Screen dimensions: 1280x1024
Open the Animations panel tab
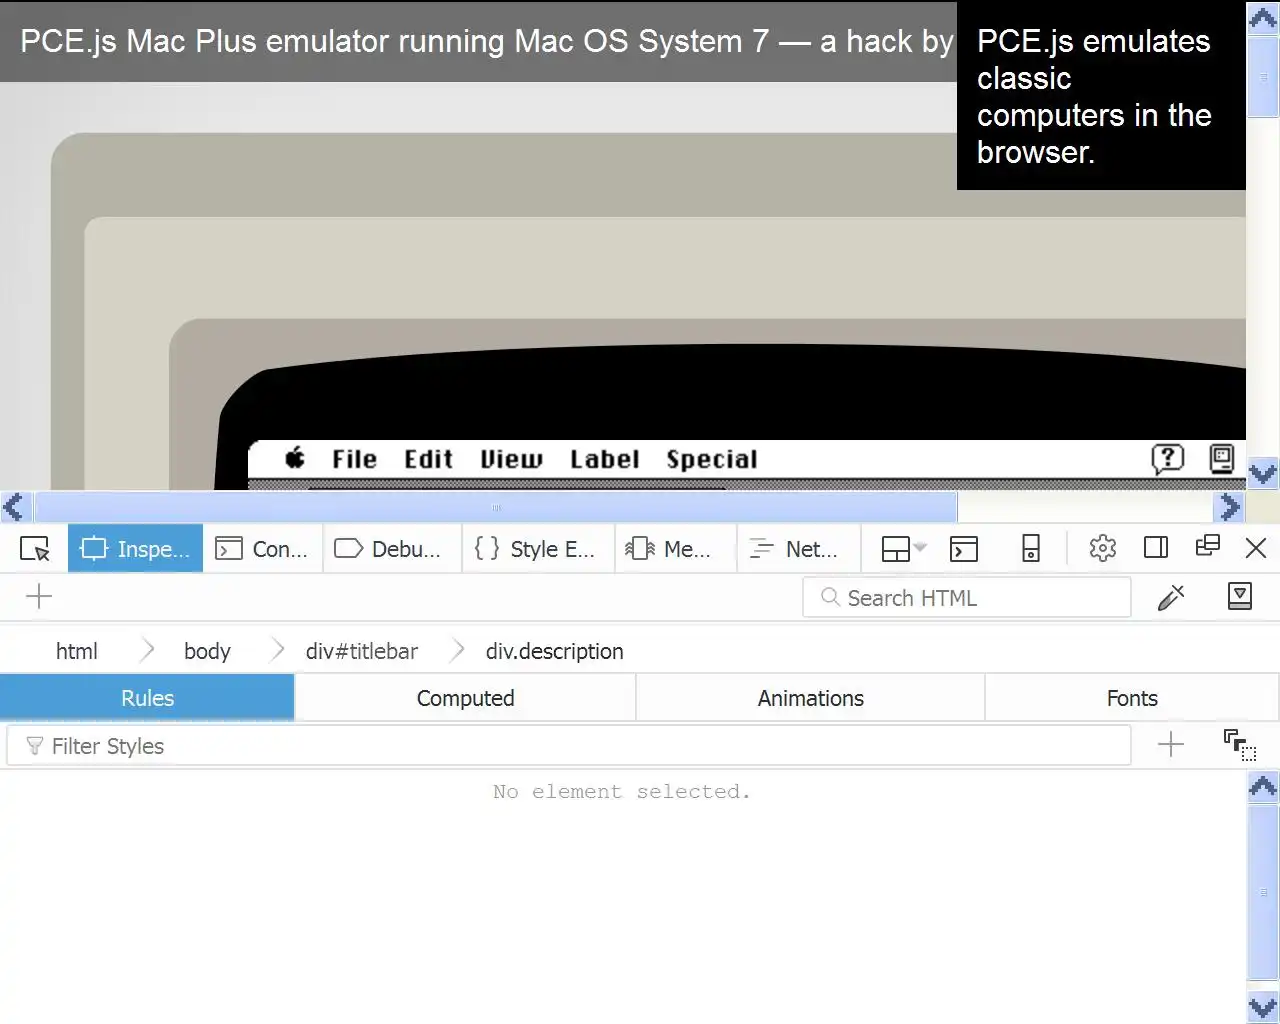pos(810,698)
